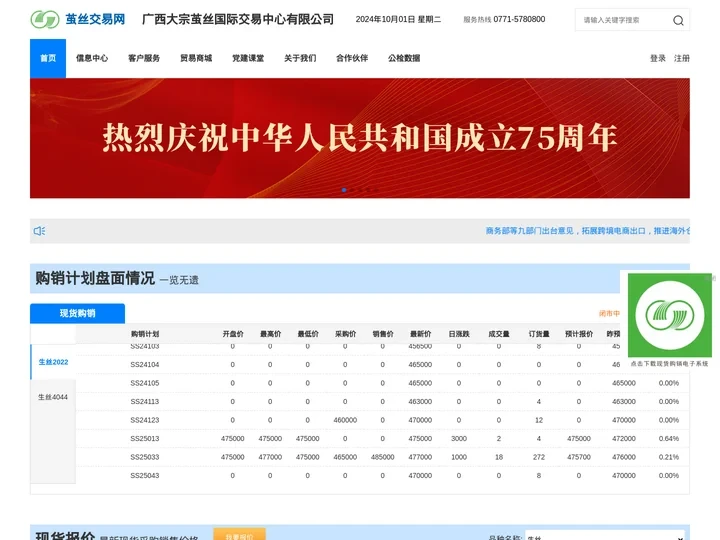
Task: Click the SS25043 plan row
Action: (x=382, y=476)
